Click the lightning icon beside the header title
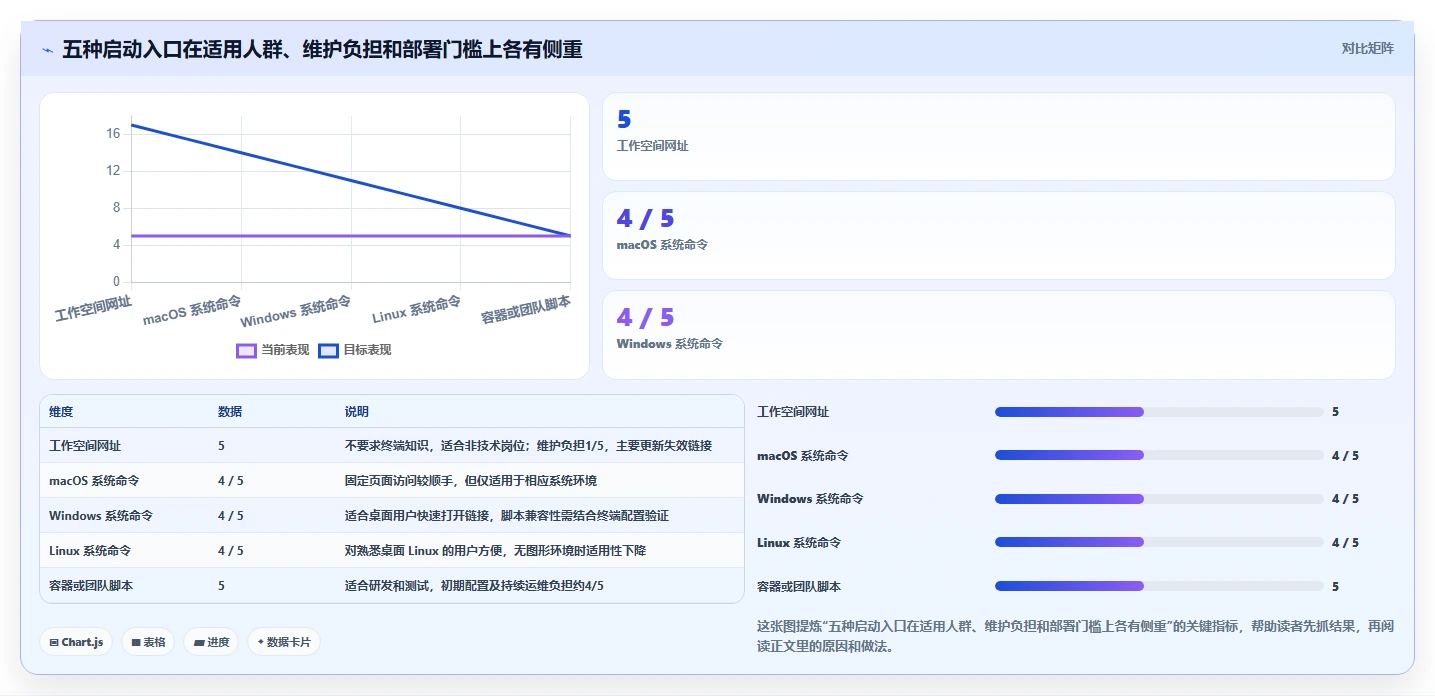Screen dimensions: 1435x696 click(47, 49)
